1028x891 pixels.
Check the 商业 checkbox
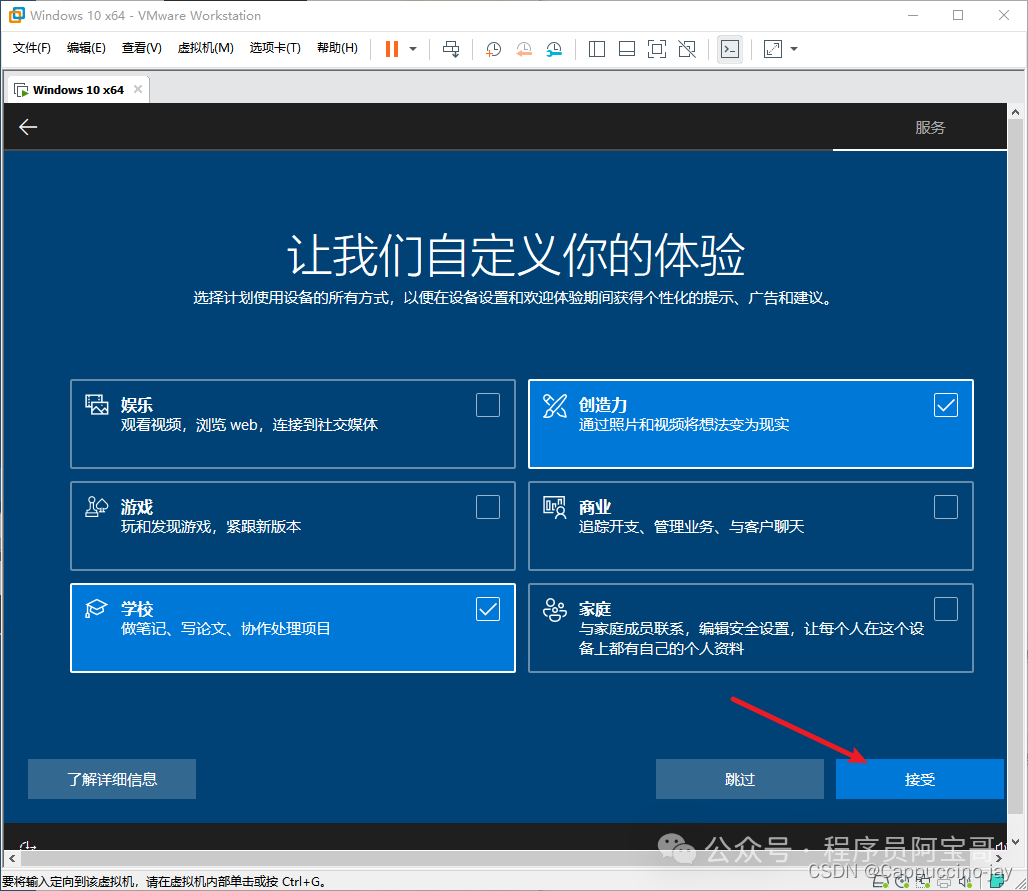(x=945, y=507)
